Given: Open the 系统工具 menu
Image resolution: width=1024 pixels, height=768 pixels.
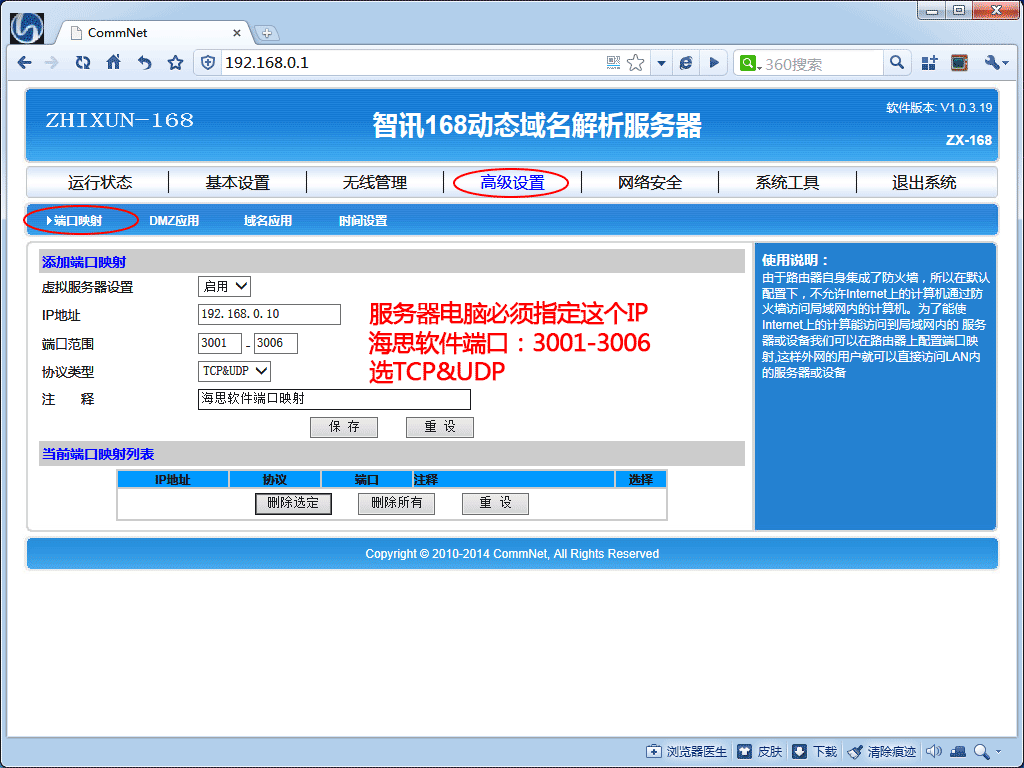Looking at the screenshot, I should point(787,182).
